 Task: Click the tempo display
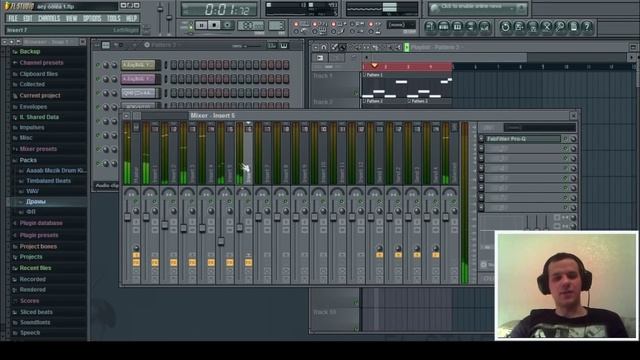point(251,26)
